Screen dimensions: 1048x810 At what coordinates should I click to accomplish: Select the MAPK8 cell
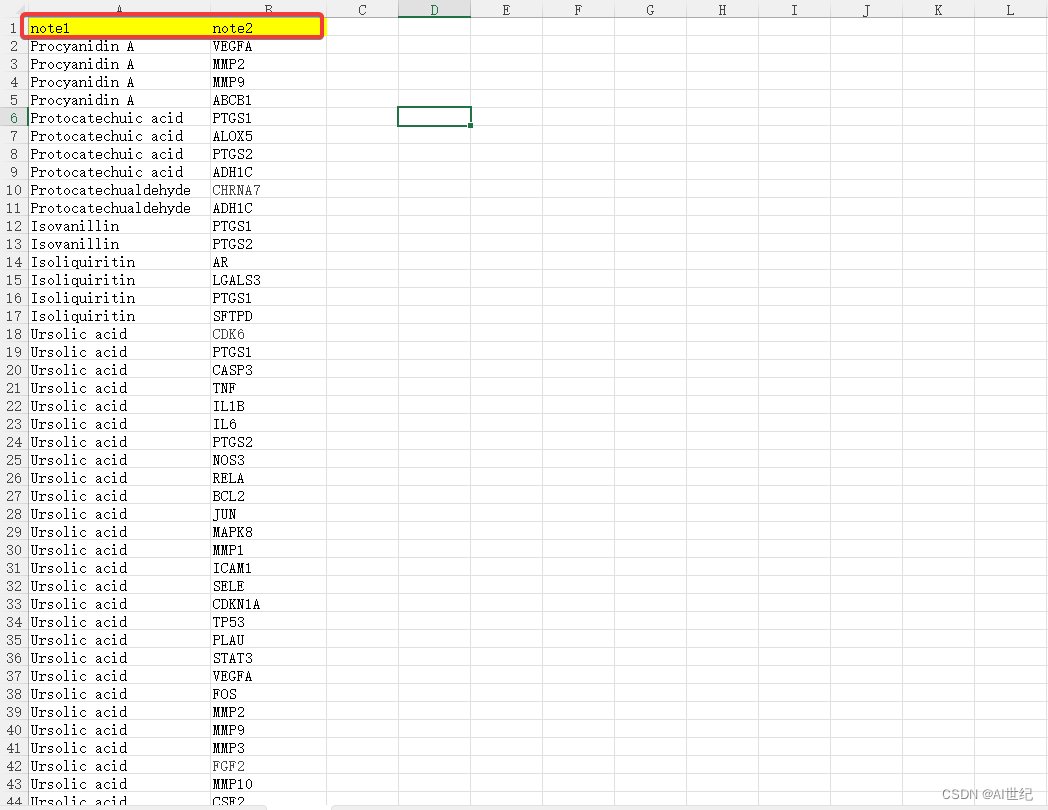[268, 533]
